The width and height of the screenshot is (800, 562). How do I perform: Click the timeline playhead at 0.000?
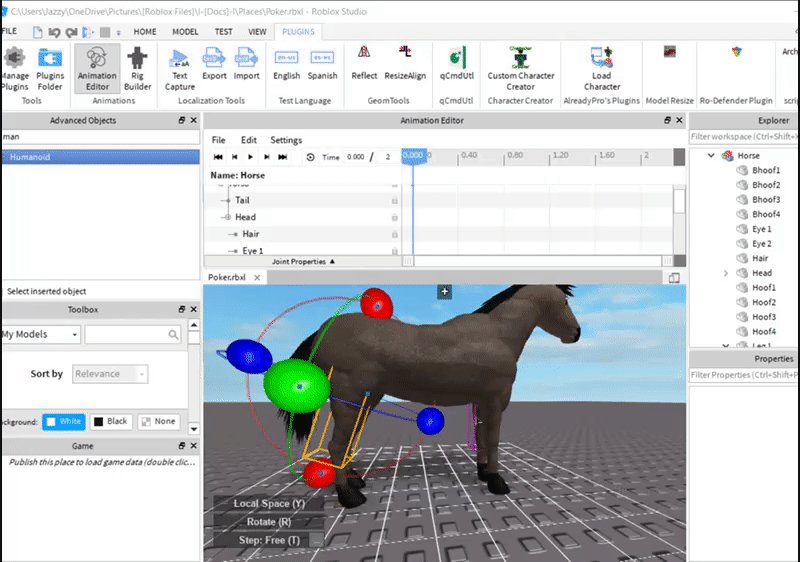[x=413, y=156]
